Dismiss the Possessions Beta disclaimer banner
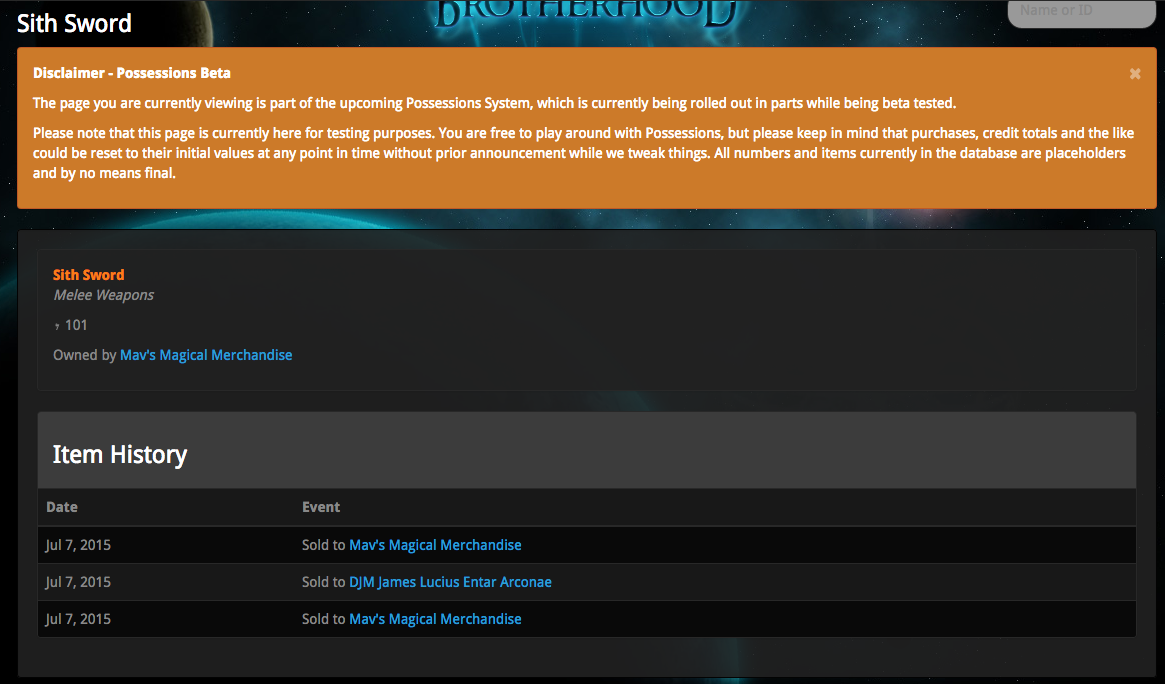The height and width of the screenshot is (684, 1165). click(1135, 74)
